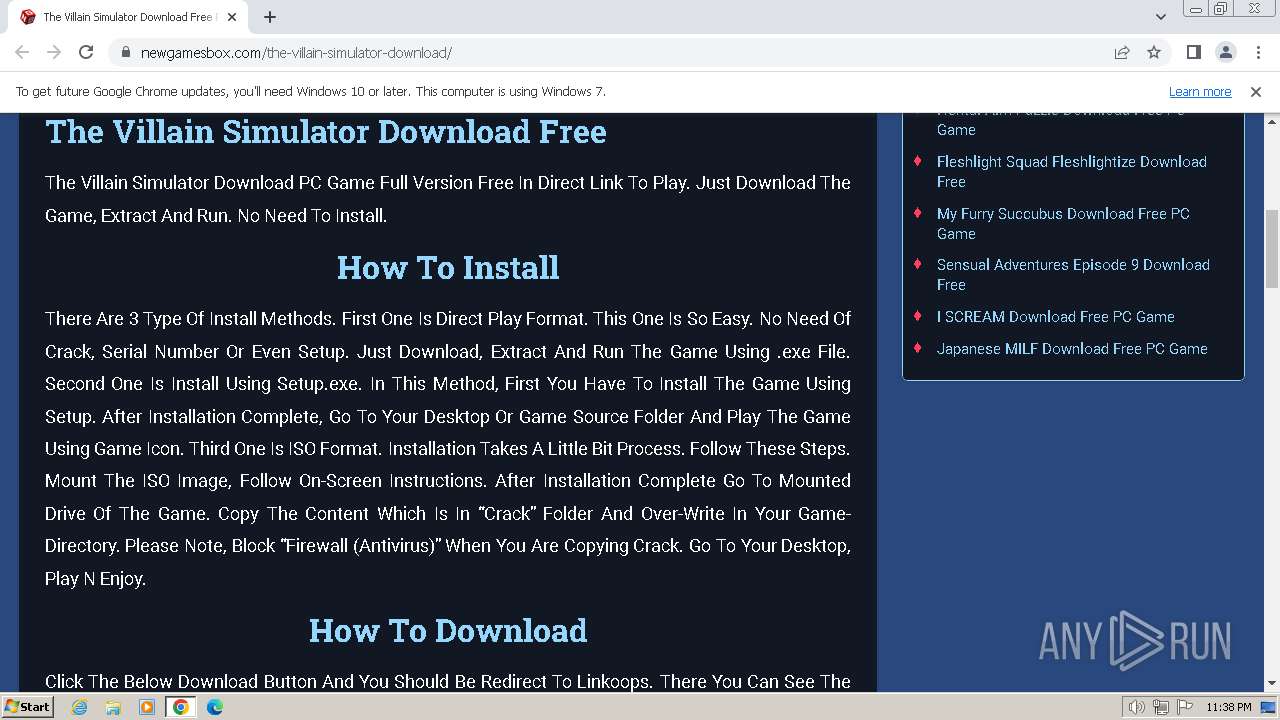Open I SCREAM Download Free PC Game
Viewport: 1280px width, 720px height.
(1055, 316)
